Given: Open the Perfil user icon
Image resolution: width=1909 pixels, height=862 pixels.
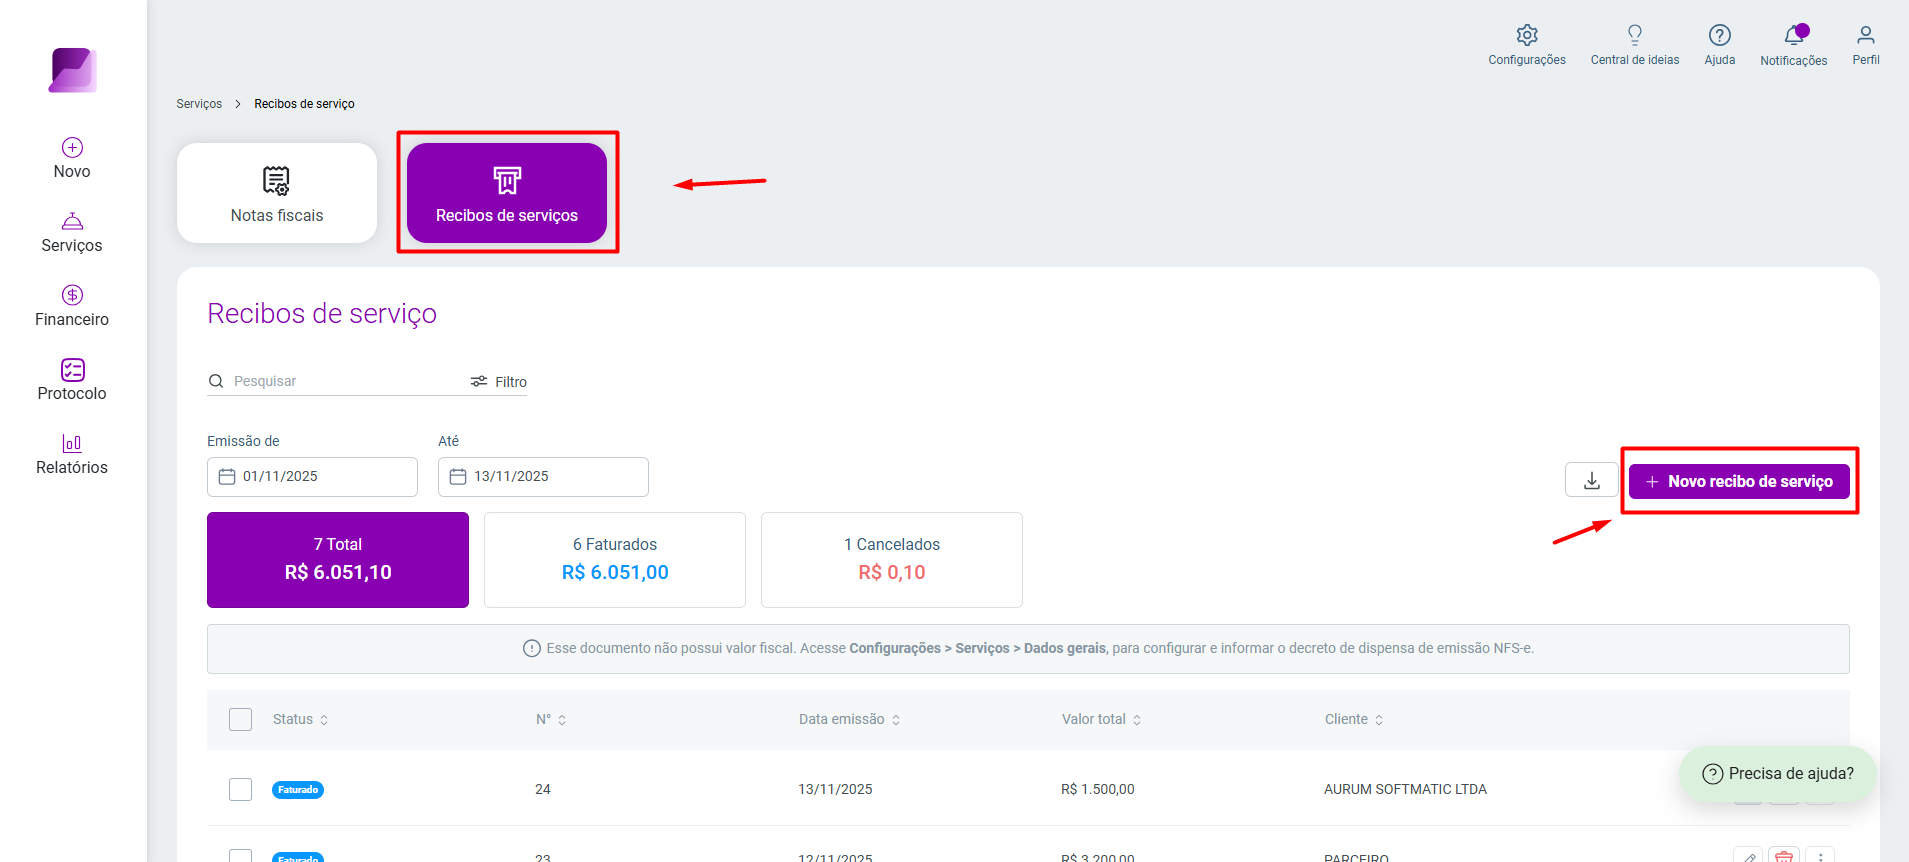Looking at the screenshot, I should 1865,35.
